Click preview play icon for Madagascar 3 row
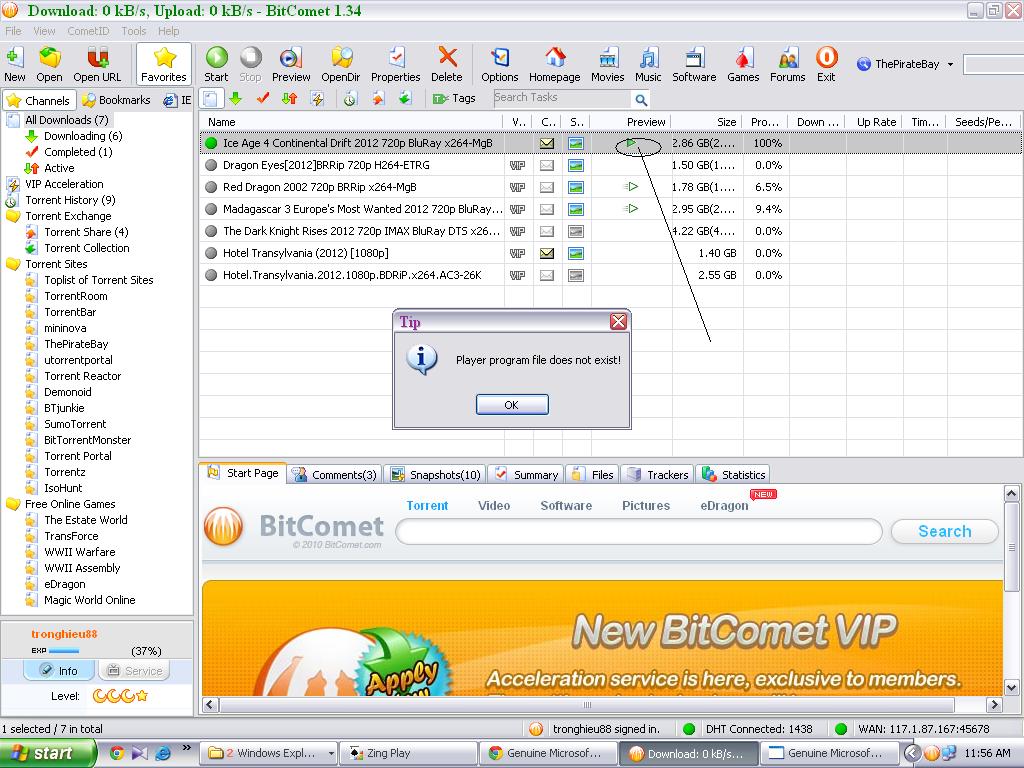This screenshot has height=768, width=1024. coord(631,209)
